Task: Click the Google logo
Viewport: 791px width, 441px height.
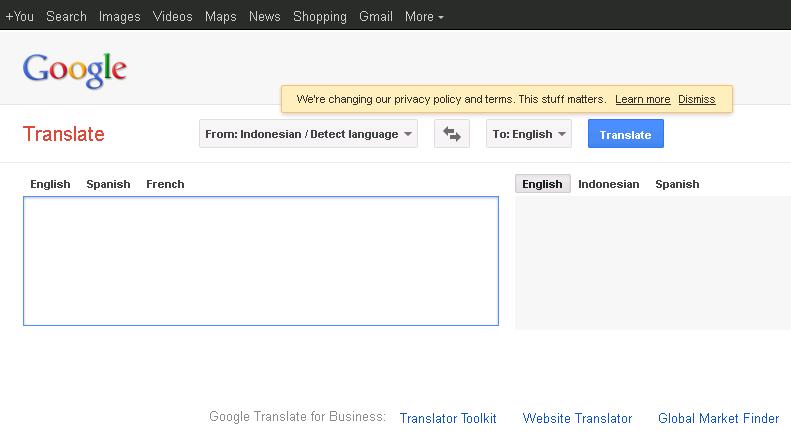Action: [75, 70]
